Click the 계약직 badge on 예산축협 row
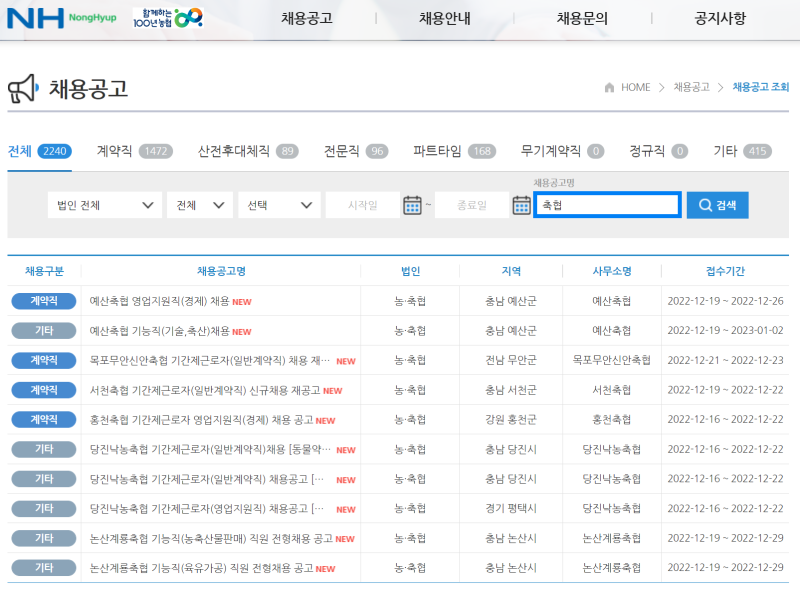 click(43, 301)
